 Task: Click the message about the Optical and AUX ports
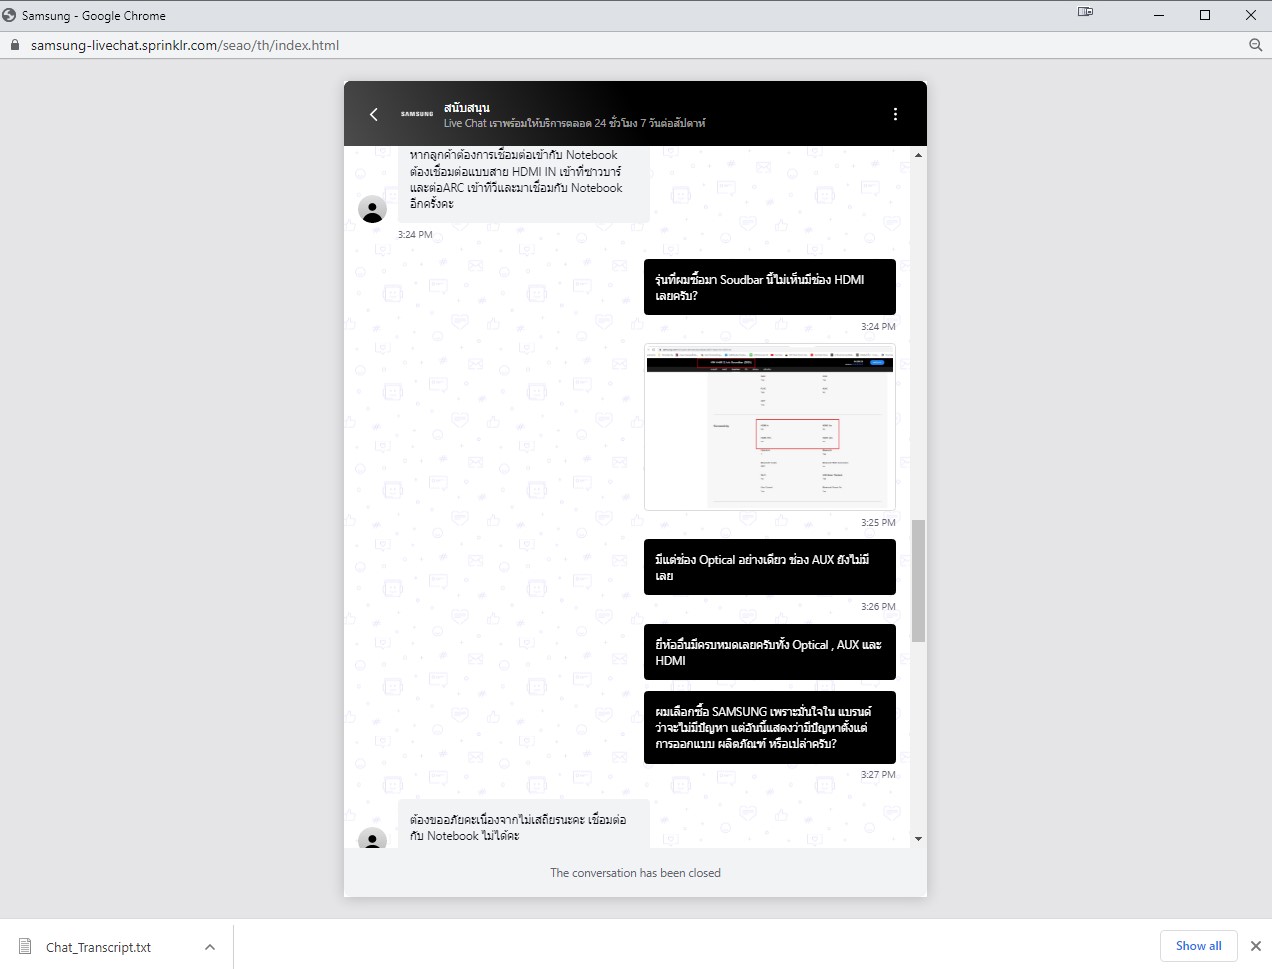point(770,567)
